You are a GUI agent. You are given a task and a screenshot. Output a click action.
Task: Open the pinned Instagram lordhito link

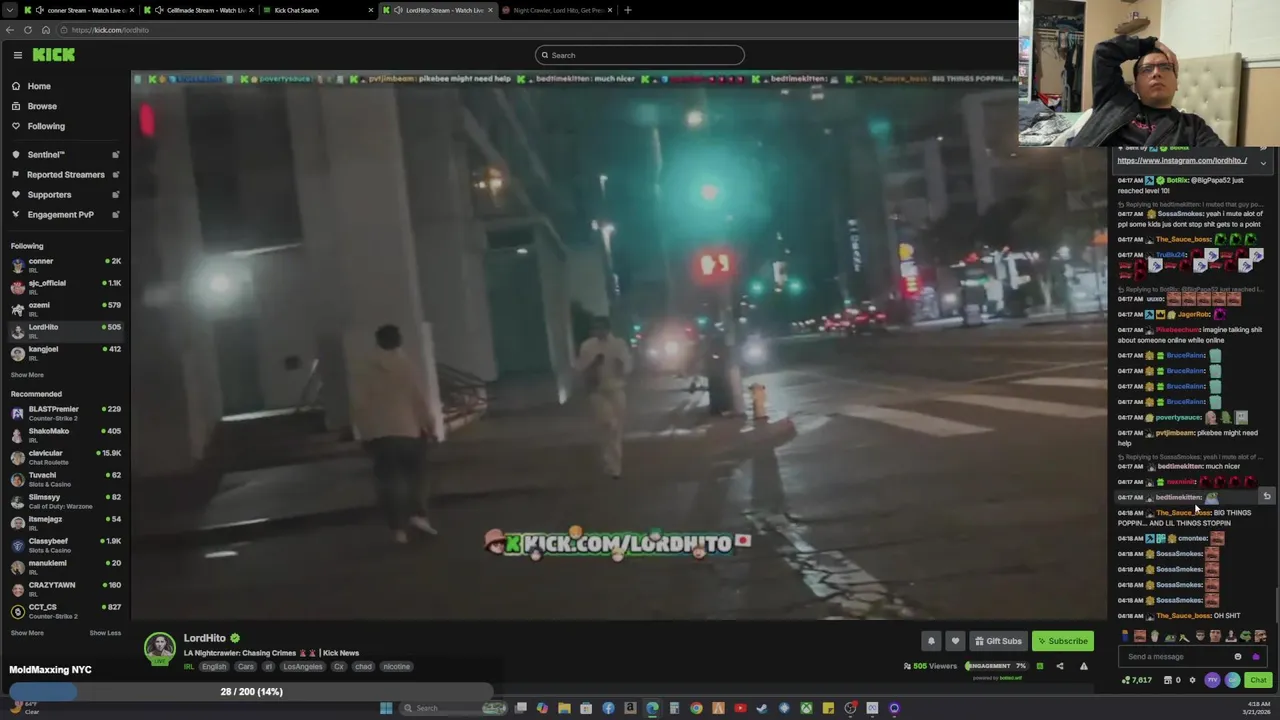pyautogui.click(x=1181, y=161)
